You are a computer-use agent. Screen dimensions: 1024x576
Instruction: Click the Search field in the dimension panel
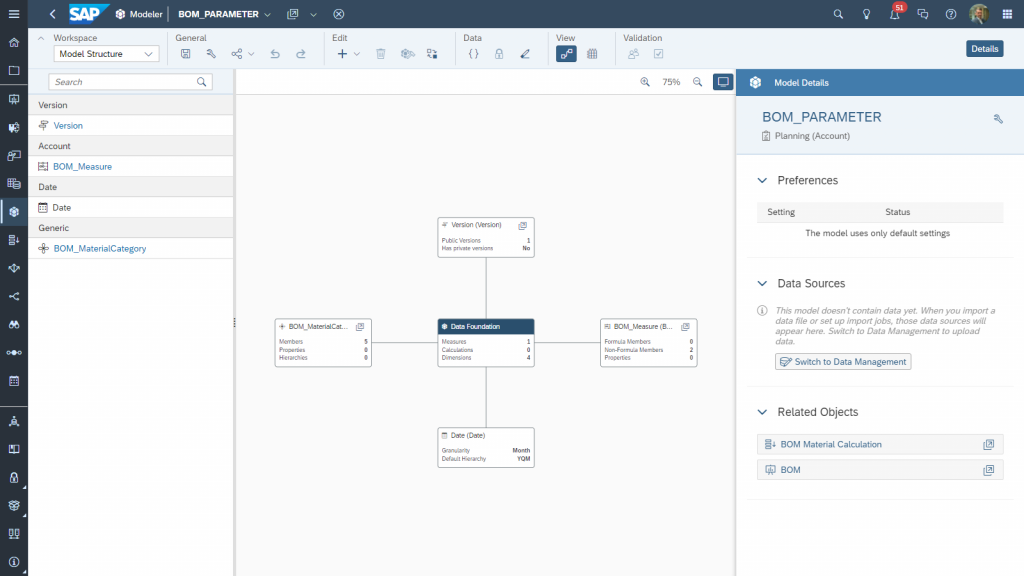(x=131, y=82)
